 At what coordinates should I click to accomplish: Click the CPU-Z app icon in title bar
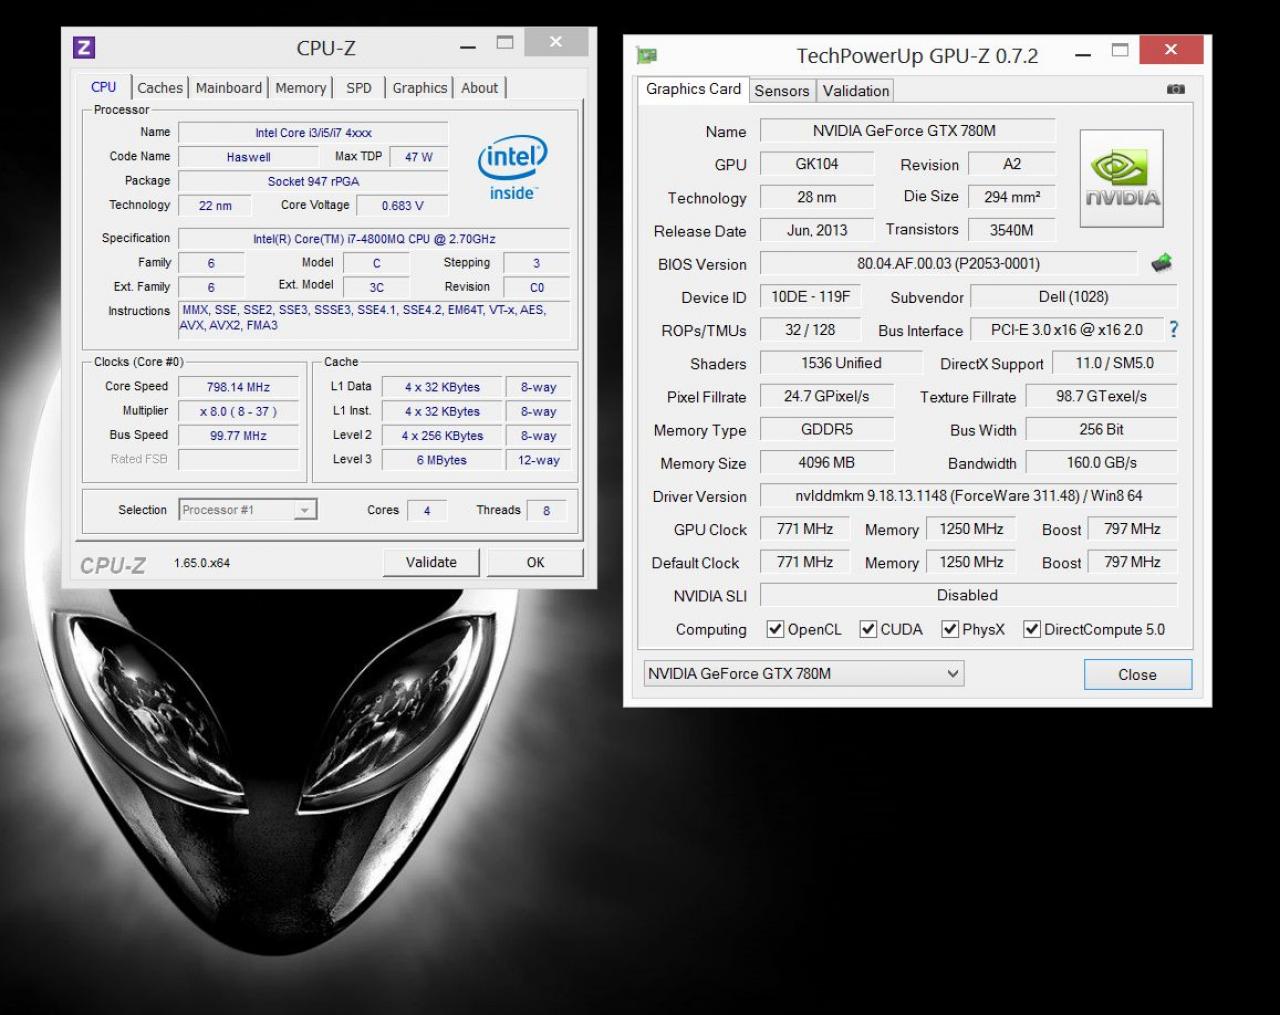(x=84, y=47)
